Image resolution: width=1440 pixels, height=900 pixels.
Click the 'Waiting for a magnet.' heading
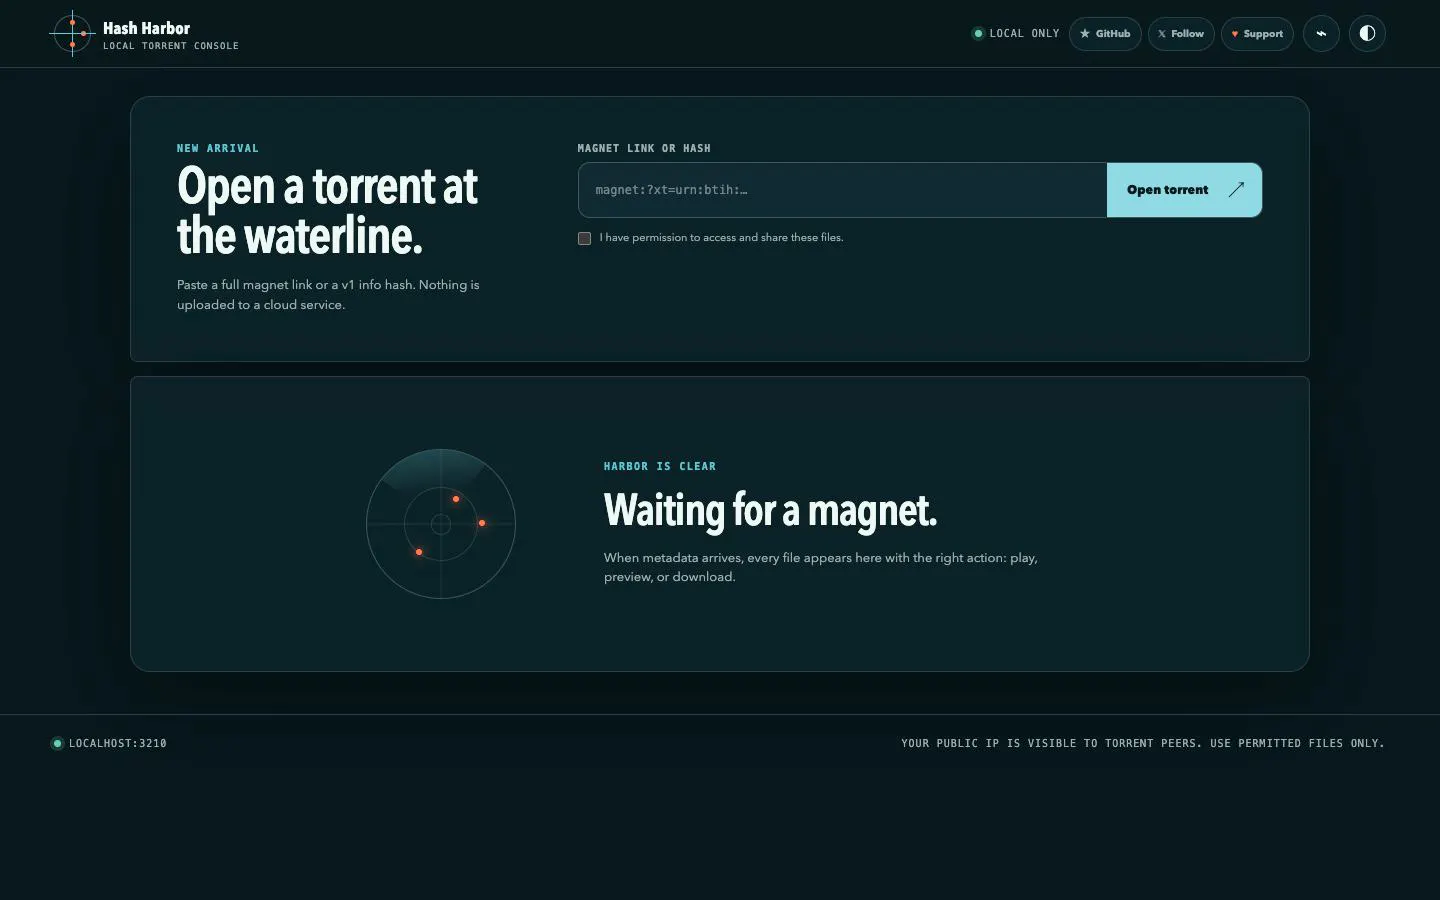[770, 510]
